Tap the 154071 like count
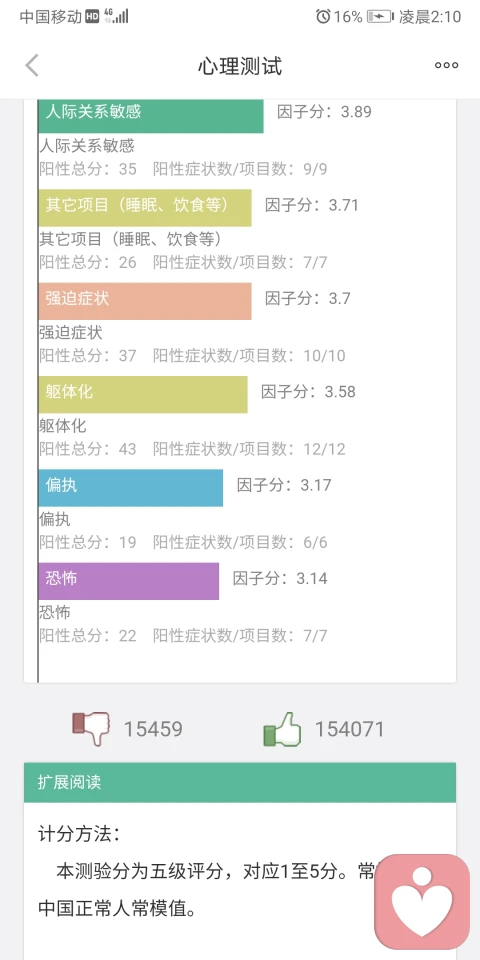 click(350, 729)
